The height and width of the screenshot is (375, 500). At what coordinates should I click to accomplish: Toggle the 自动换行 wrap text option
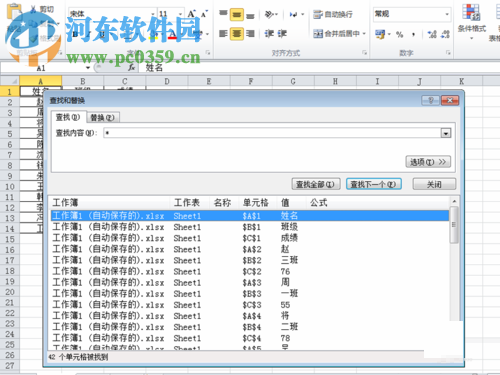coord(333,15)
